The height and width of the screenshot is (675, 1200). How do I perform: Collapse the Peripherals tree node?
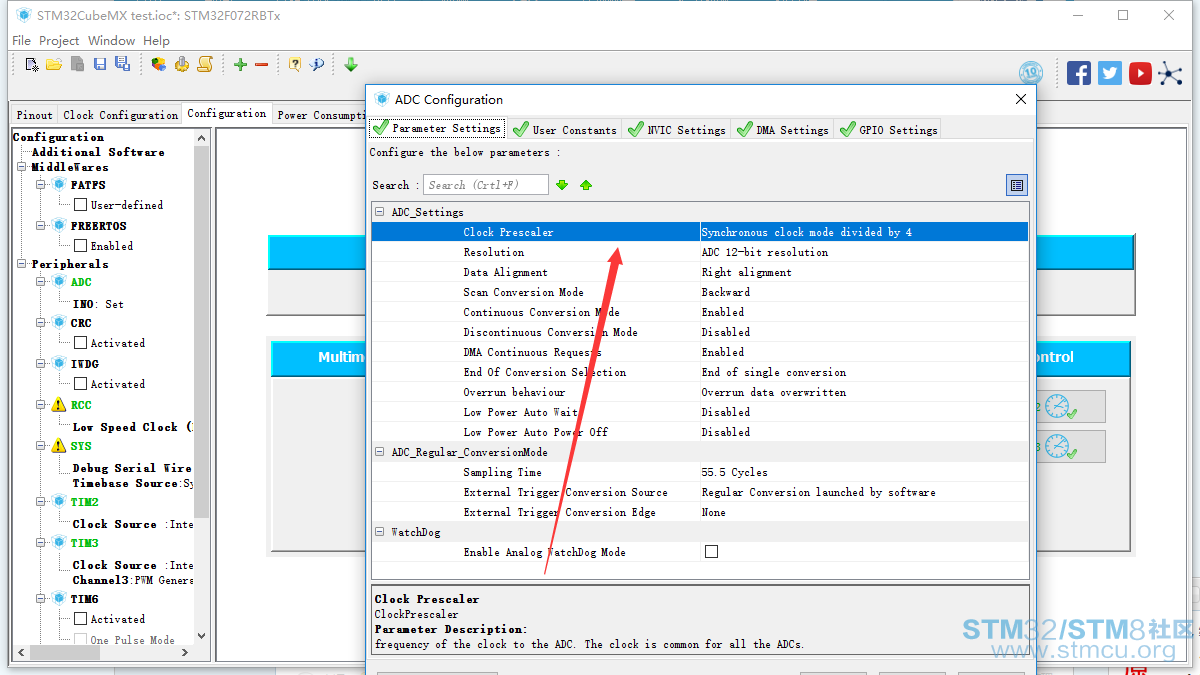click(22, 264)
